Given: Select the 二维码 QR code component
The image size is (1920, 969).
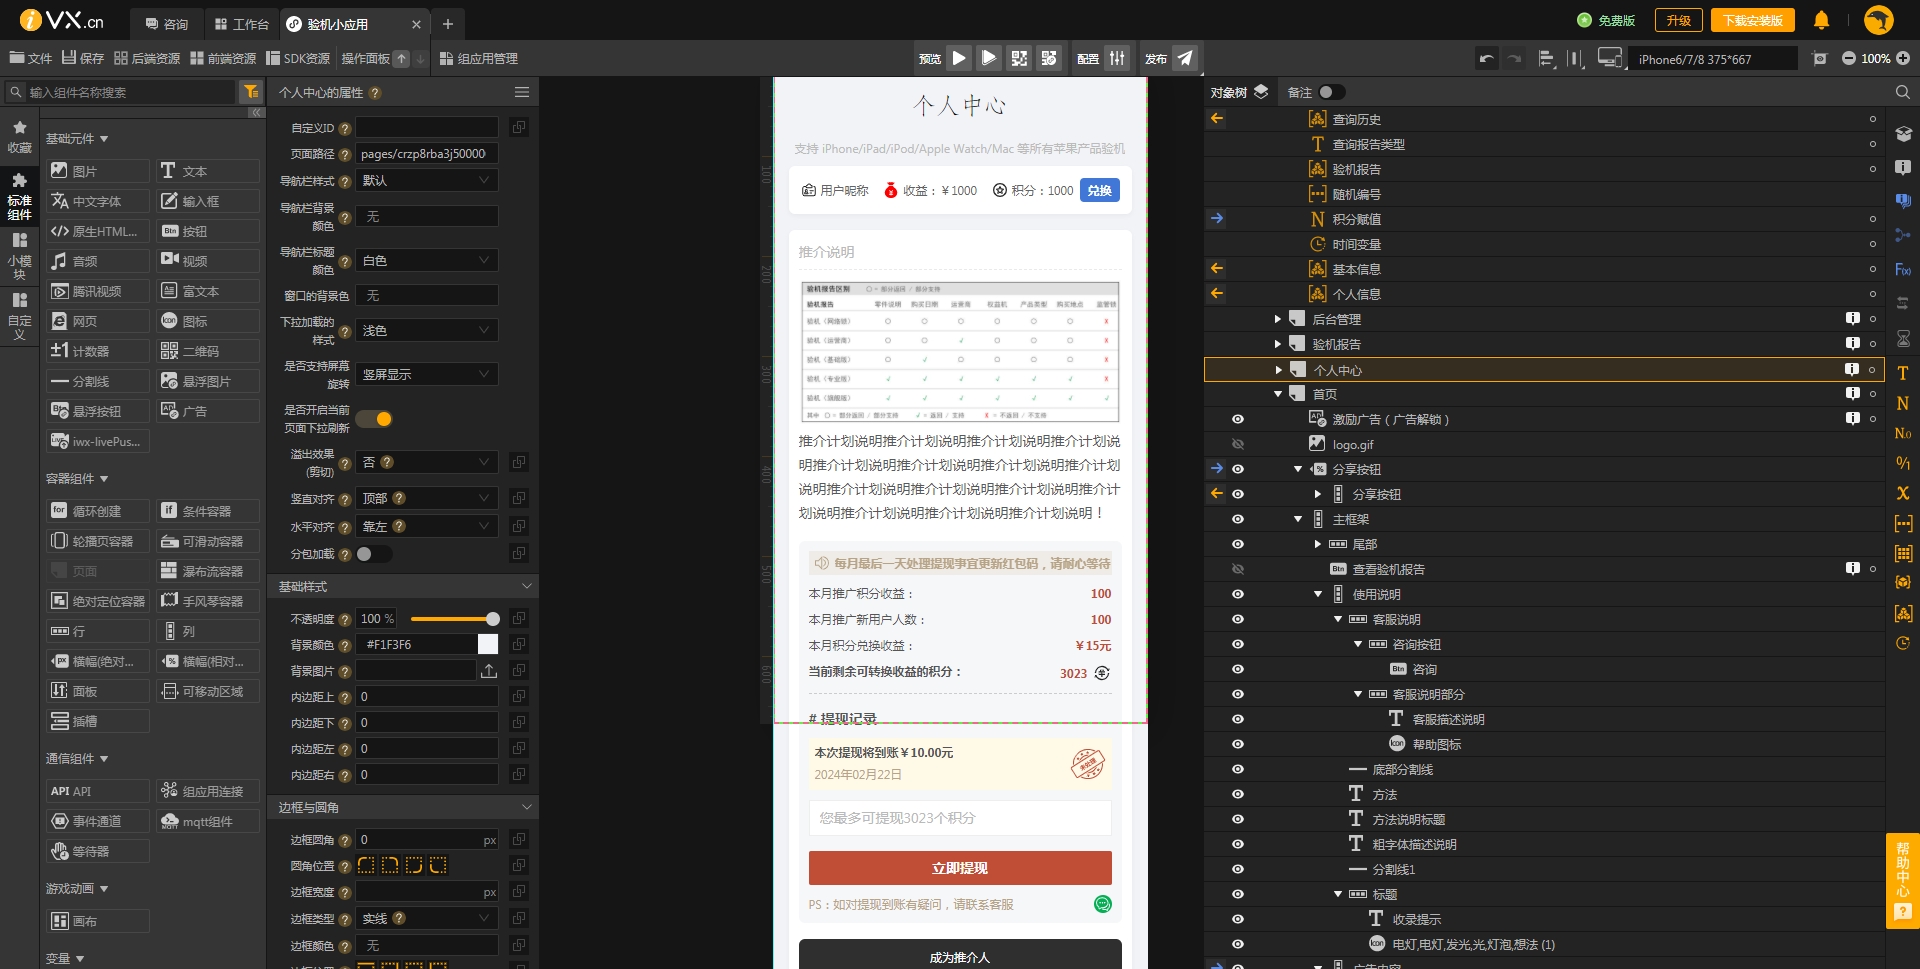Looking at the screenshot, I should pyautogui.click(x=207, y=351).
